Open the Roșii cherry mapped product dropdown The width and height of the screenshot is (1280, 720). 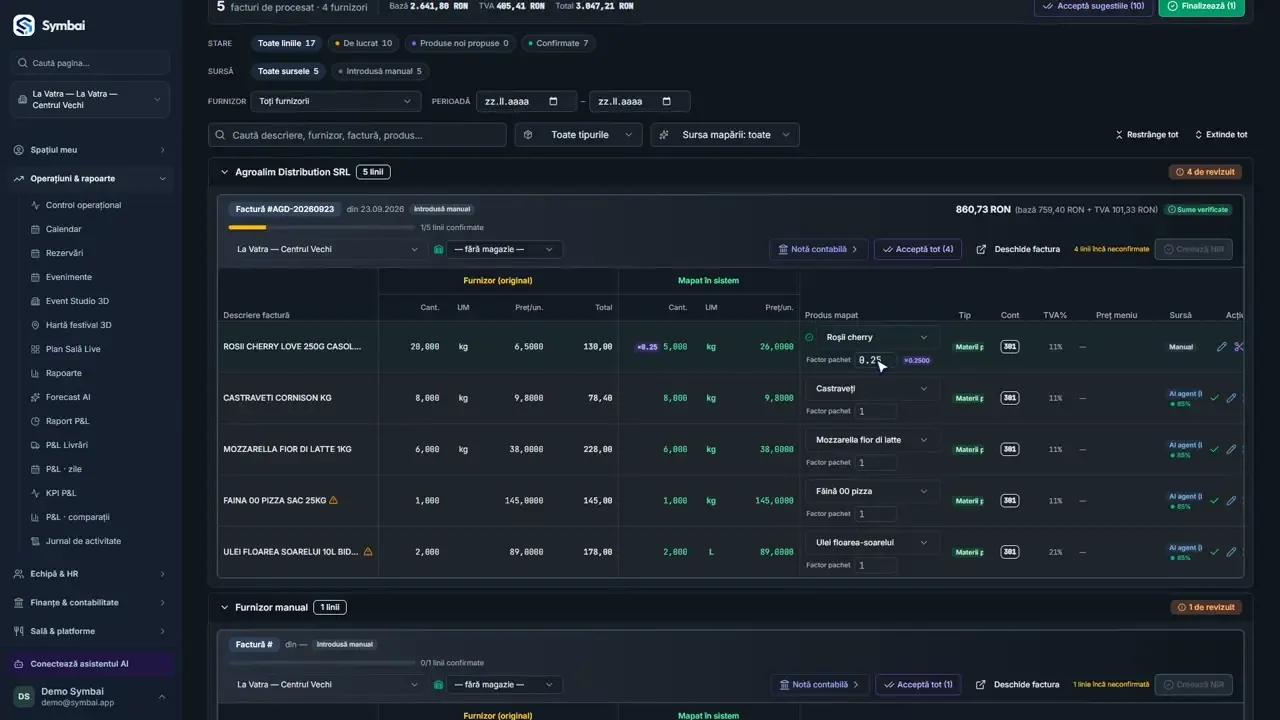(x=878, y=337)
